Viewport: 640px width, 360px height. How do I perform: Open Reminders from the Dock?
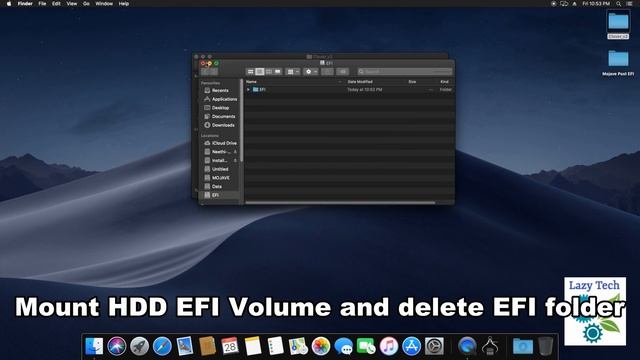[x=275, y=346]
